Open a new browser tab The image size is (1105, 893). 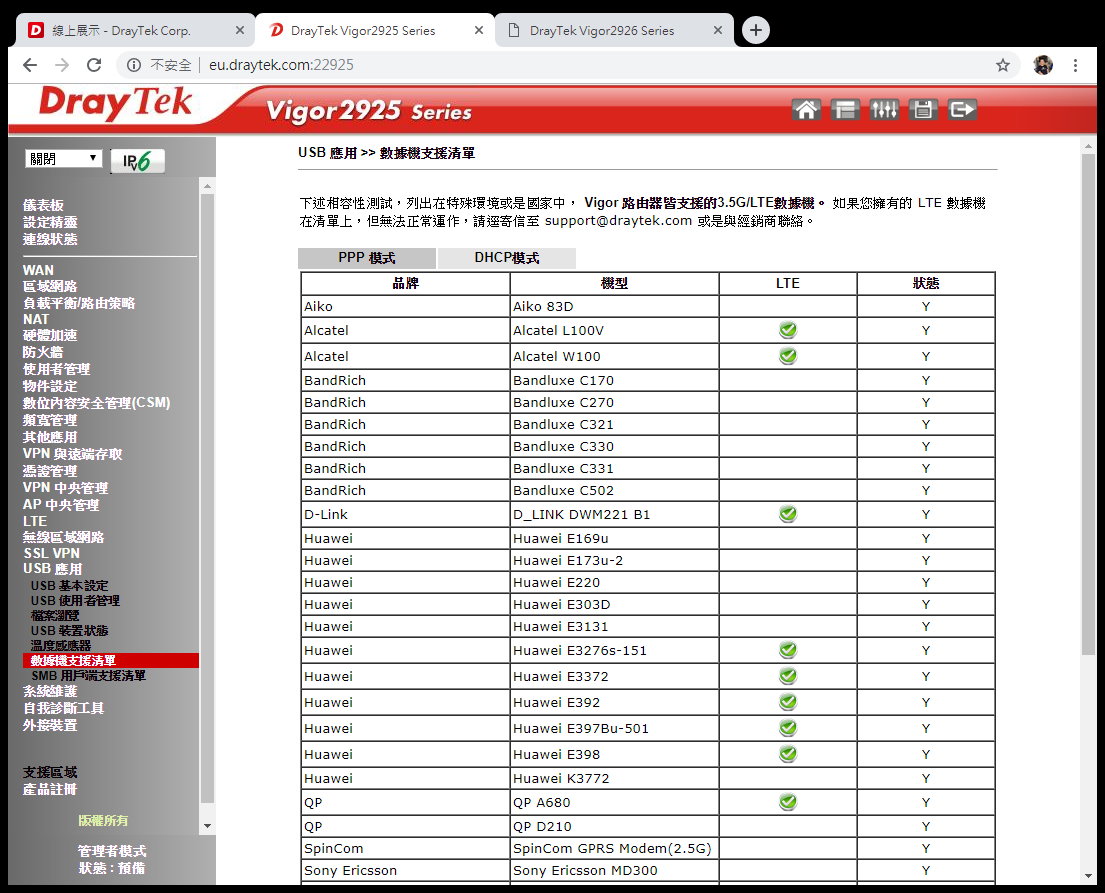(756, 30)
